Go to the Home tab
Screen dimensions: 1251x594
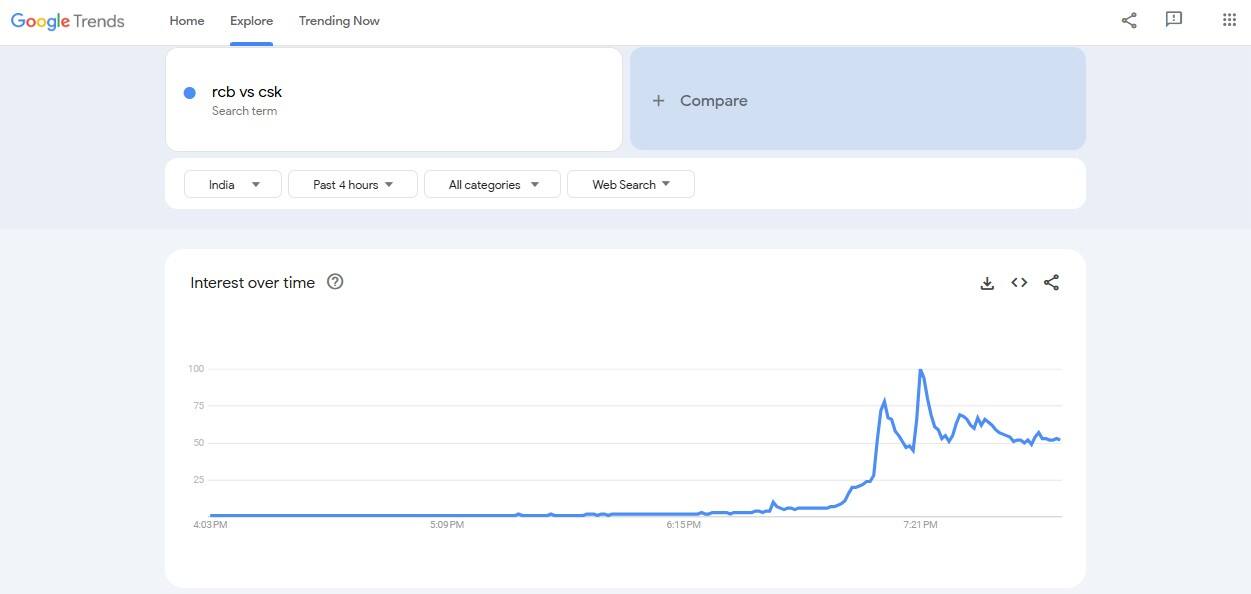(187, 21)
